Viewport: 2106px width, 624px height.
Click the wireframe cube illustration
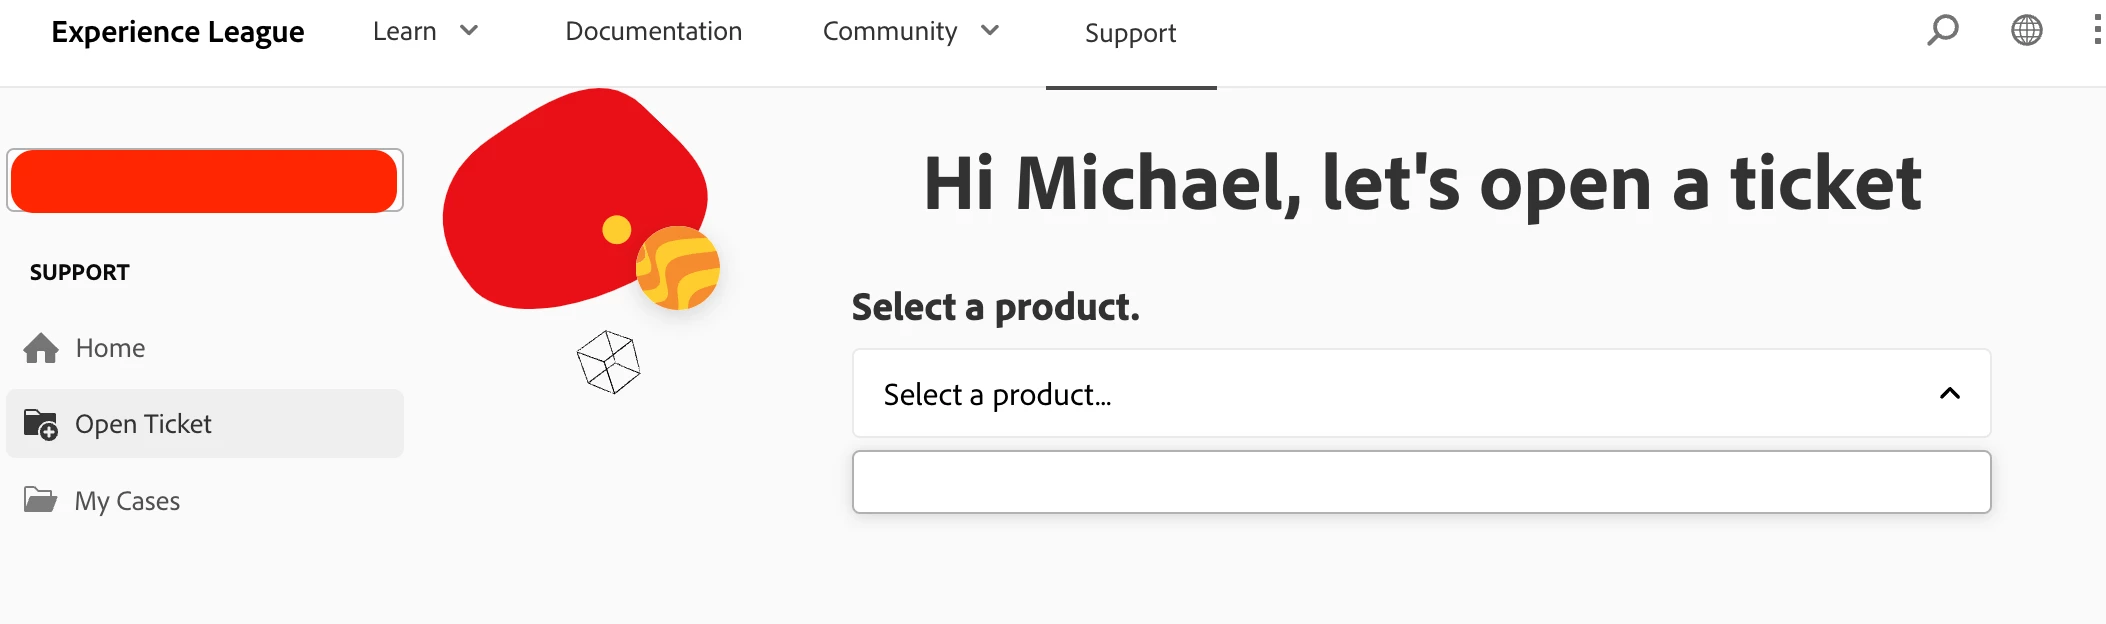click(x=608, y=362)
